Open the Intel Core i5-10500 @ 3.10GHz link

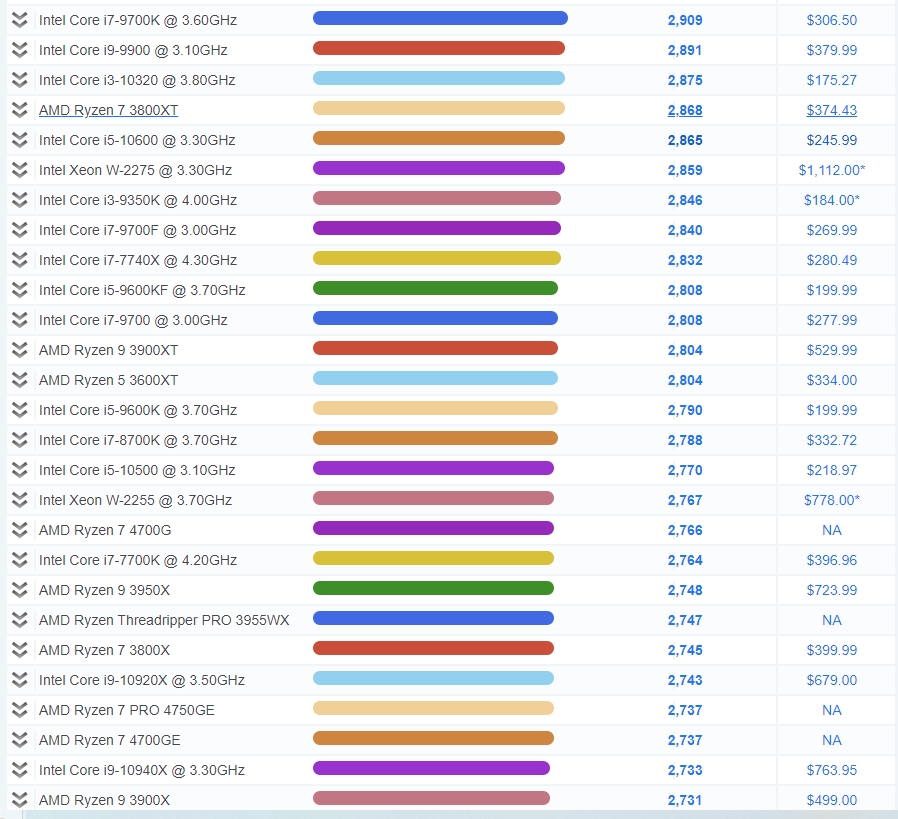coord(137,470)
